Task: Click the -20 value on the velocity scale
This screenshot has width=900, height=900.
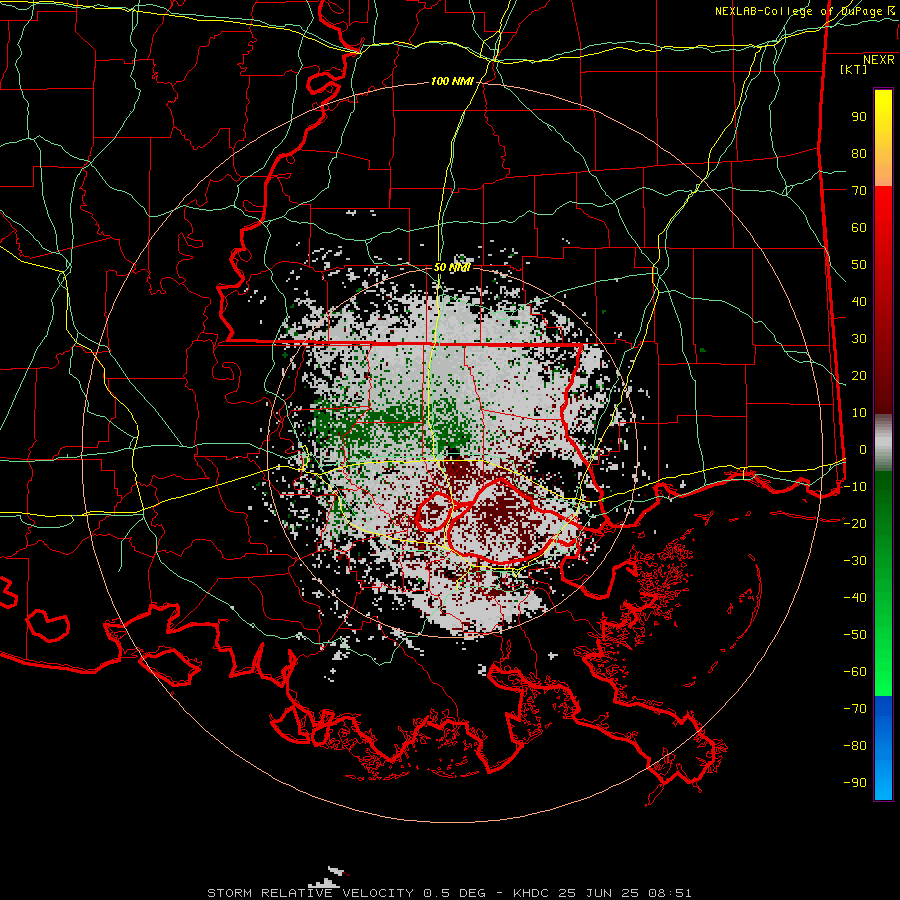Action: tap(855, 523)
